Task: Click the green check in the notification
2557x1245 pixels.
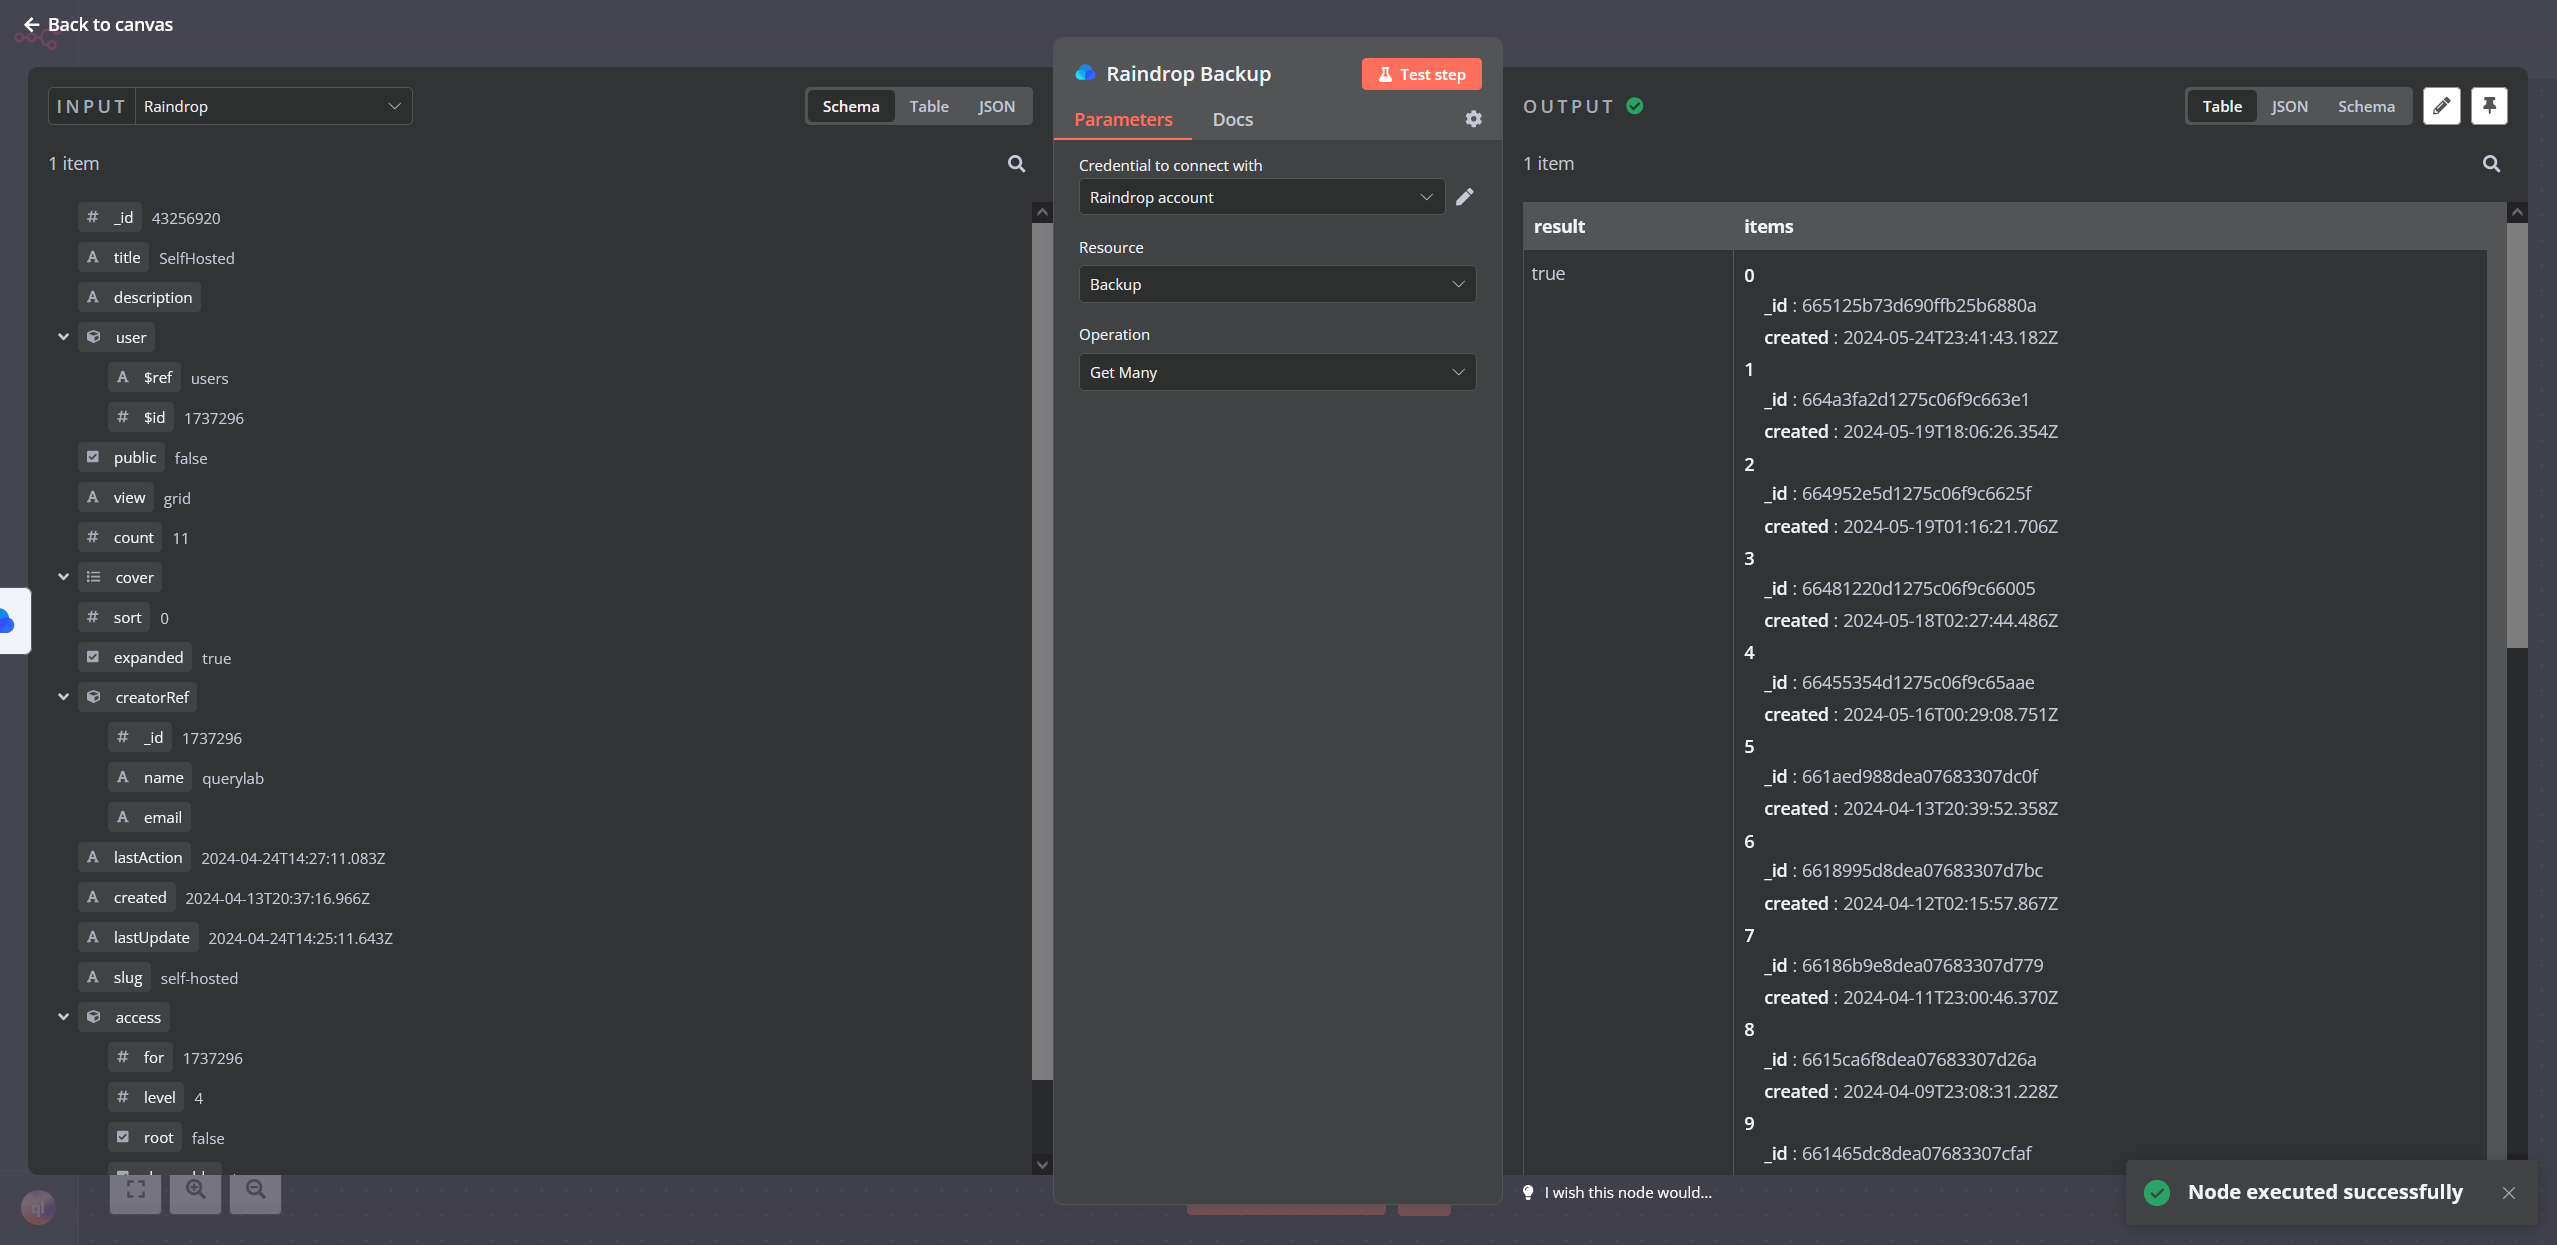Action: tap(2157, 1192)
